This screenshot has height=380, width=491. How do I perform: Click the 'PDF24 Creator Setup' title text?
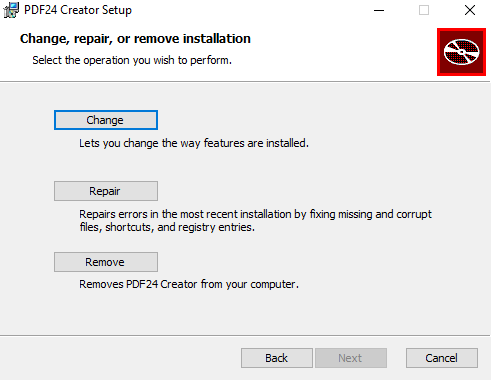click(x=78, y=10)
